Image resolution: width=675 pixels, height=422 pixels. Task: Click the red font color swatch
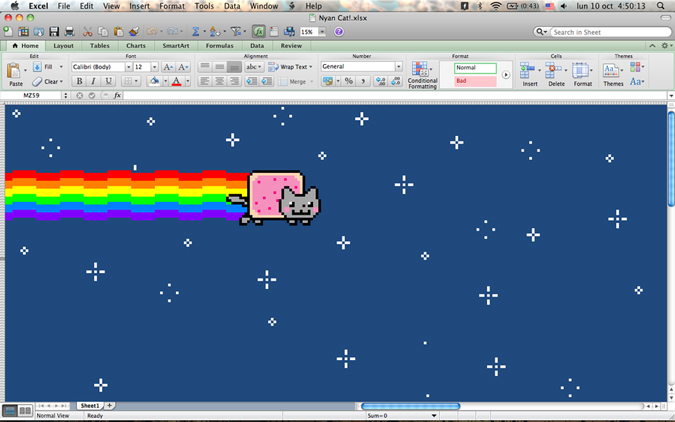coord(176,81)
